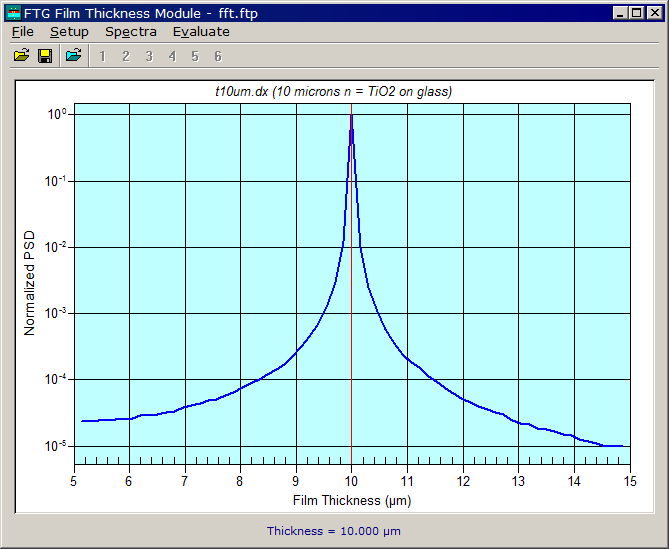
Task: Open the Setup menu
Action: coord(69,32)
